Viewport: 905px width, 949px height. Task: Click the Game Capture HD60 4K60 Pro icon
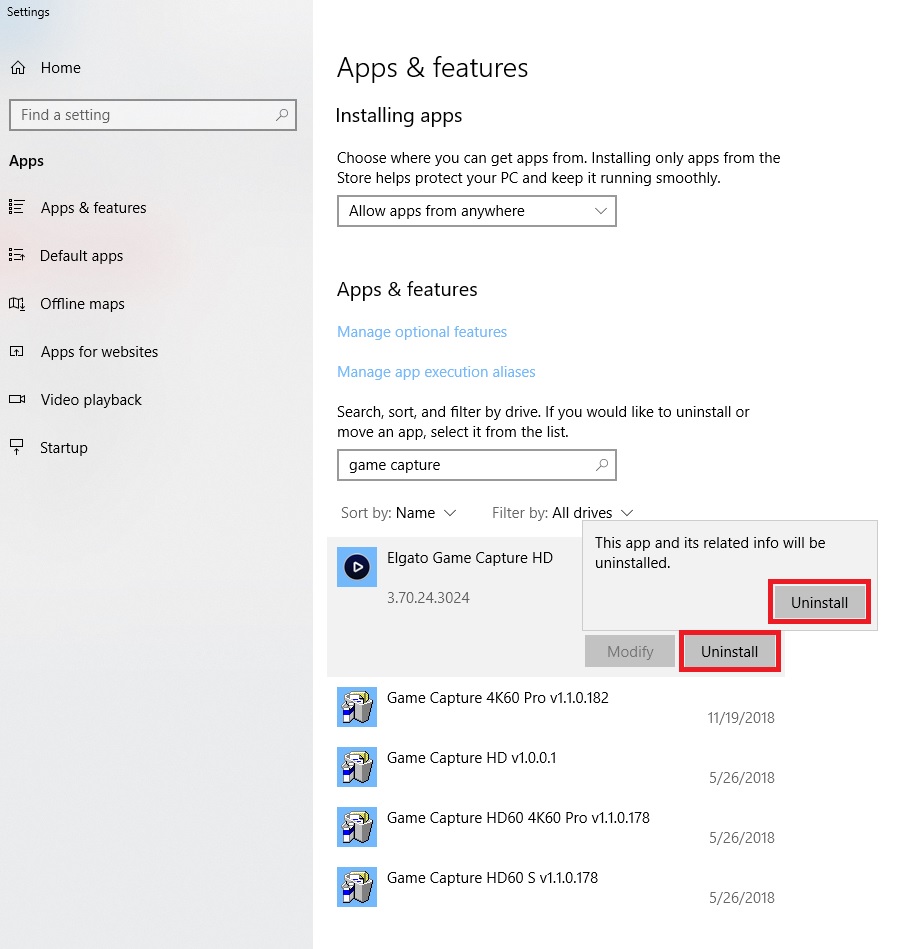pyautogui.click(x=357, y=827)
